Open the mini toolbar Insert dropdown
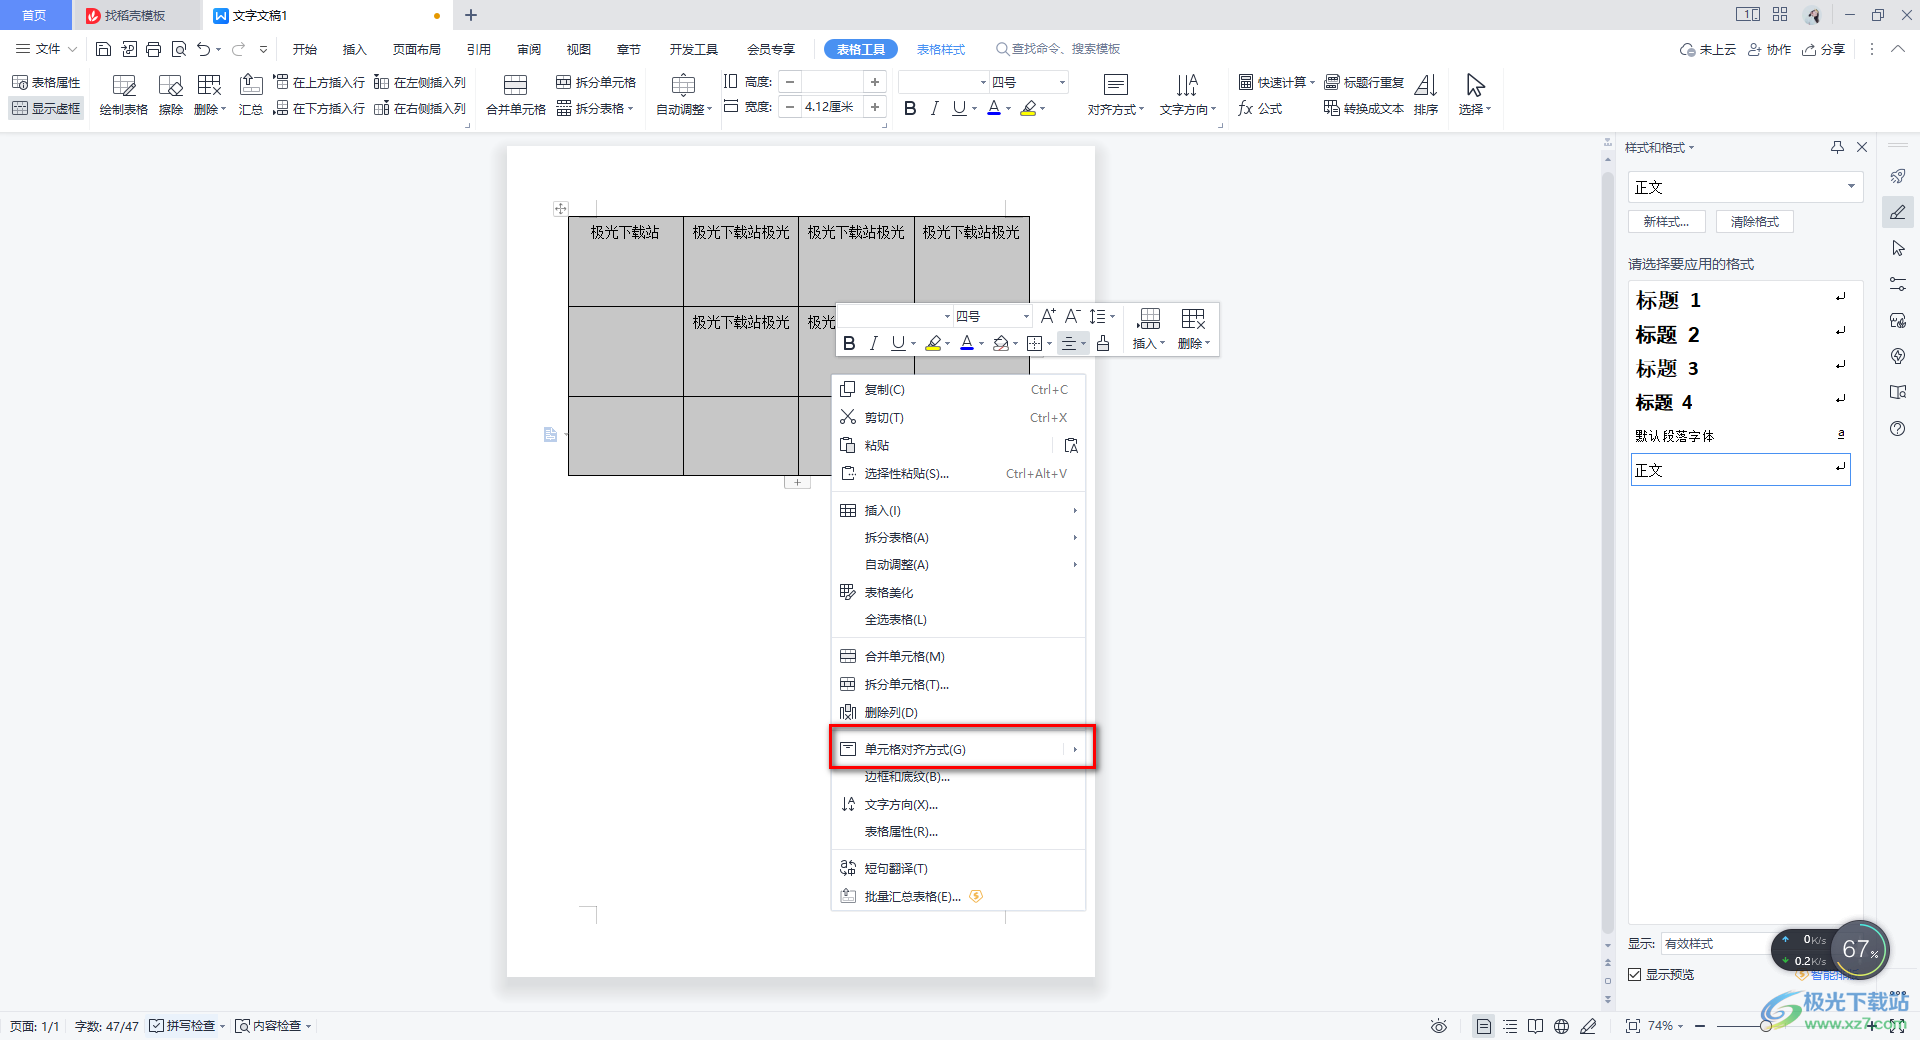 1150,329
